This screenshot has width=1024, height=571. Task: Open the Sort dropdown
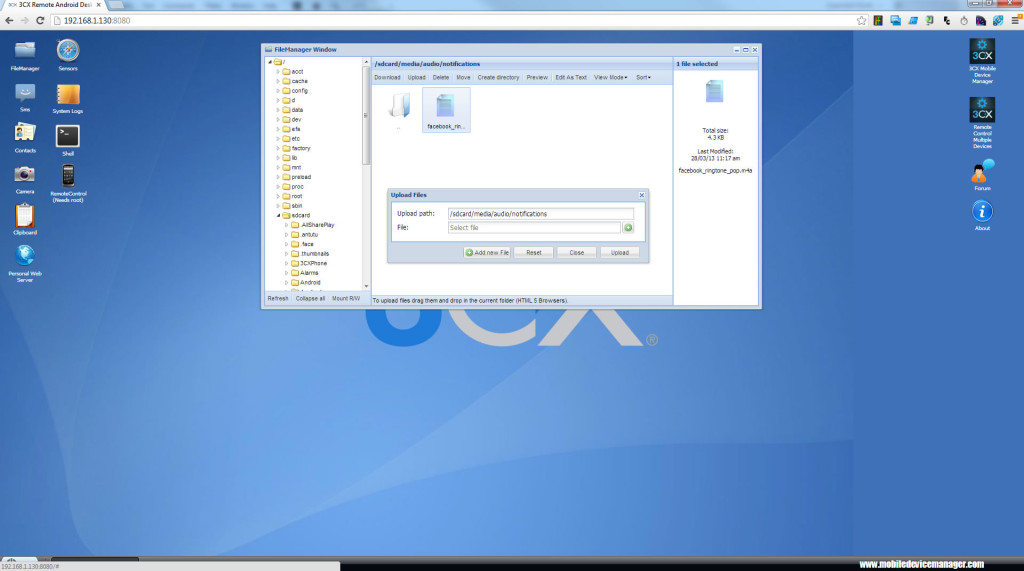[643, 77]
